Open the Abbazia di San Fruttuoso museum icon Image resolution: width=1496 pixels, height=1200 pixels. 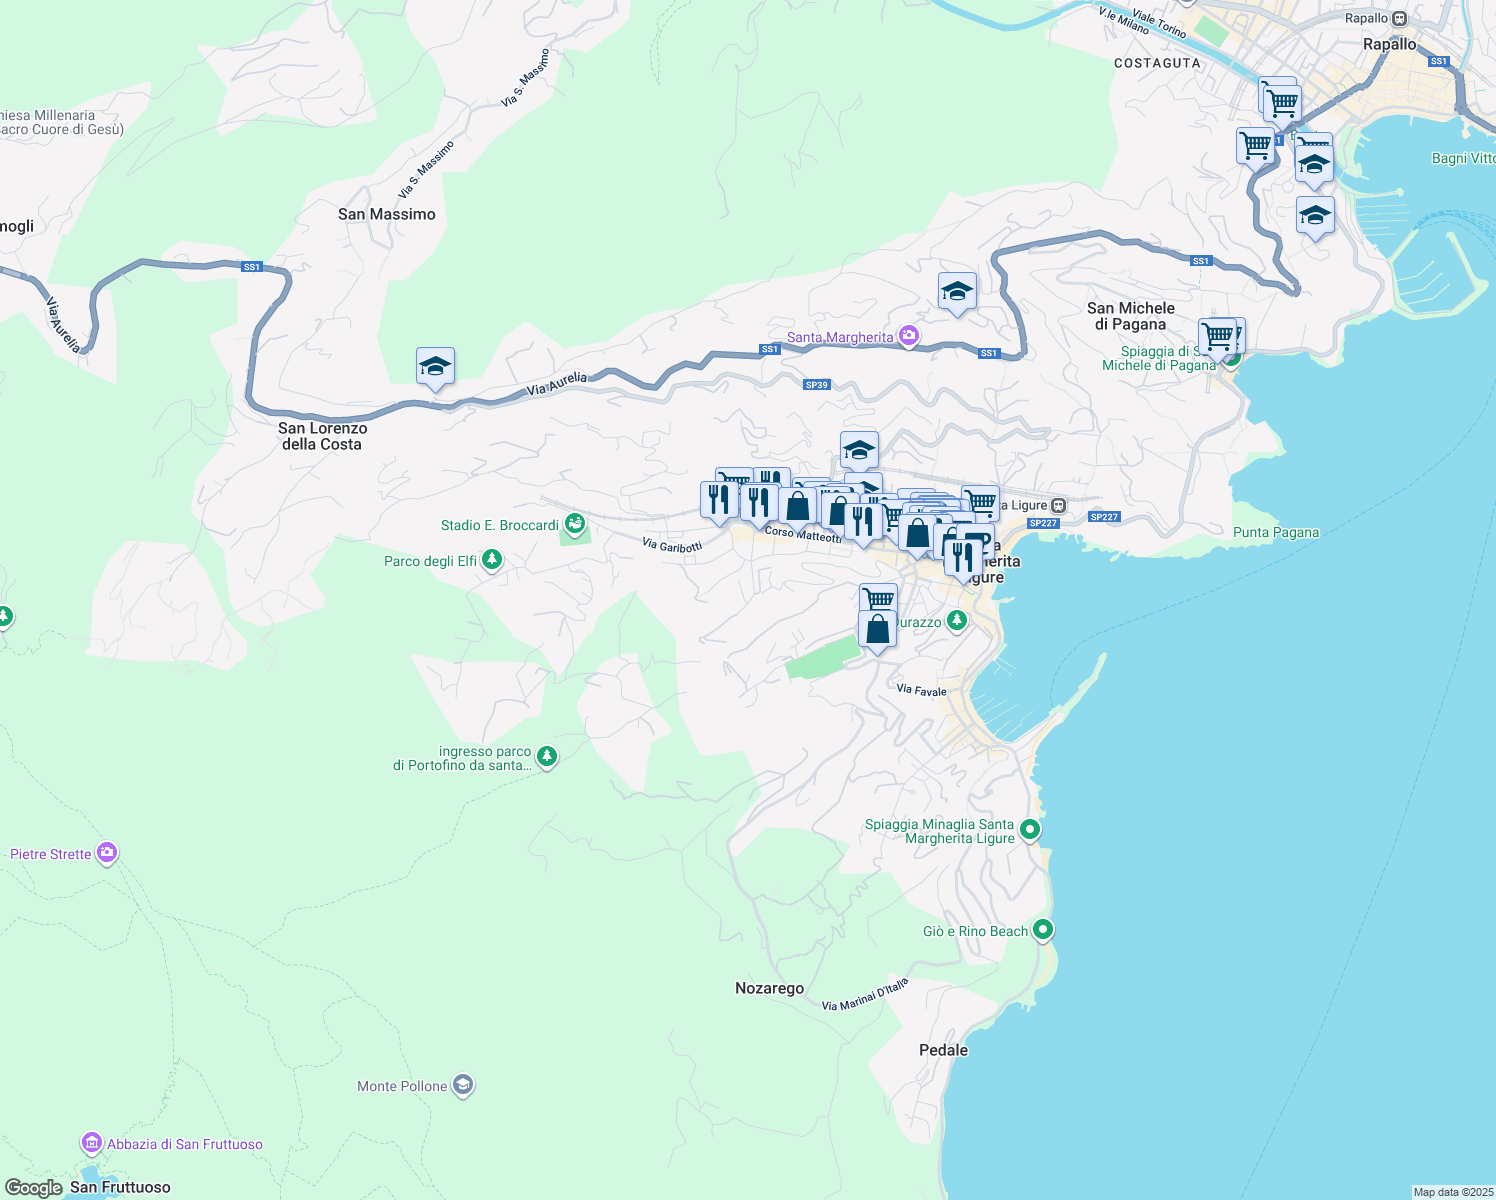pyautogui.click(x=92, y=1143)
